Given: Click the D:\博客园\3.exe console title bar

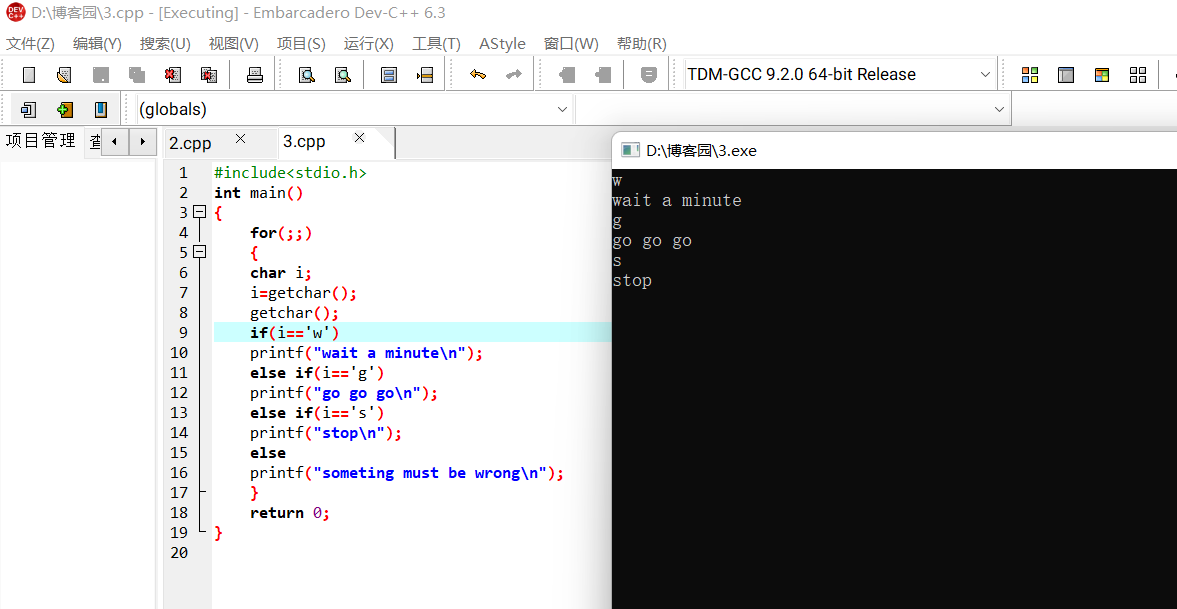Looking at the screenshot, I should [894, 150].
